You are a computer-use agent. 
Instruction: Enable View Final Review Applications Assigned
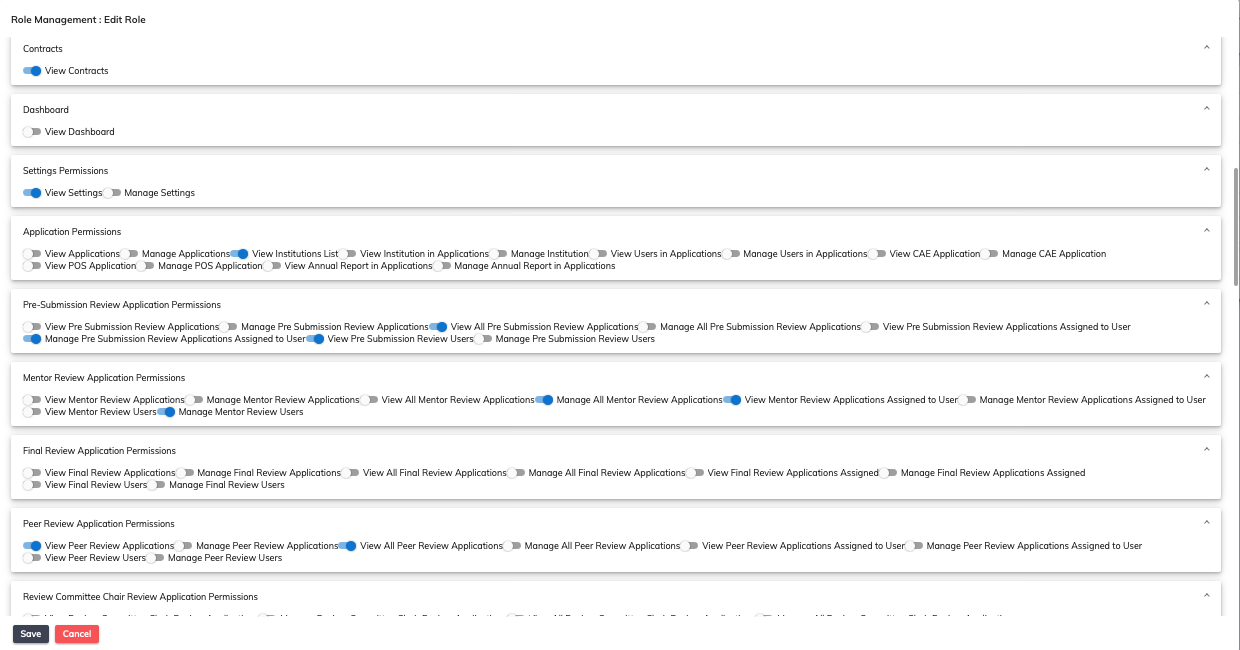pos(695,473)
